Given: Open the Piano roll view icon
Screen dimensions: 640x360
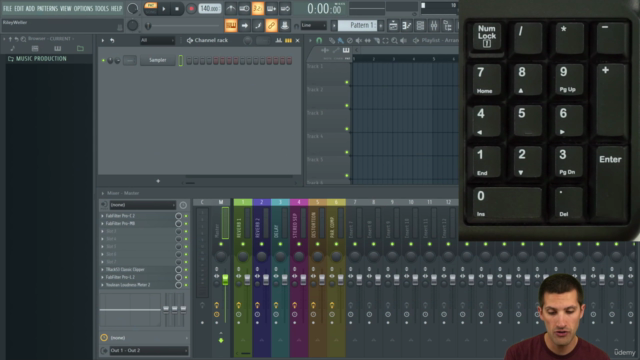Looking at the screenshot, I should coord(407,26).
